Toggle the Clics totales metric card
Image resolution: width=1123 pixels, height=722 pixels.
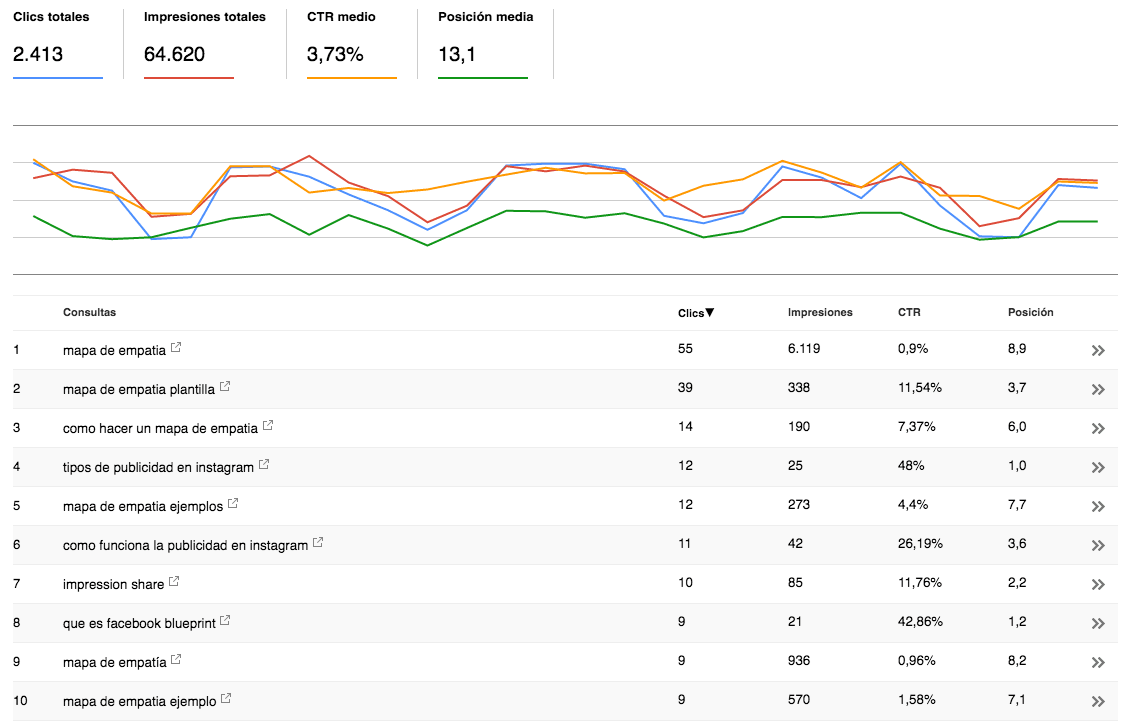[x=58, y=44]
